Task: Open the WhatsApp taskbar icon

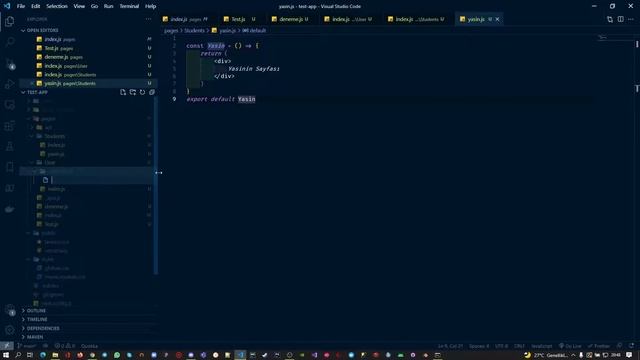Action: tap(117, 355)
